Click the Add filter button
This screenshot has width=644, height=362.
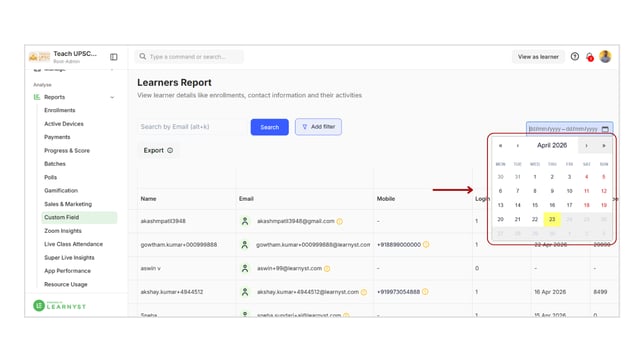318,127
